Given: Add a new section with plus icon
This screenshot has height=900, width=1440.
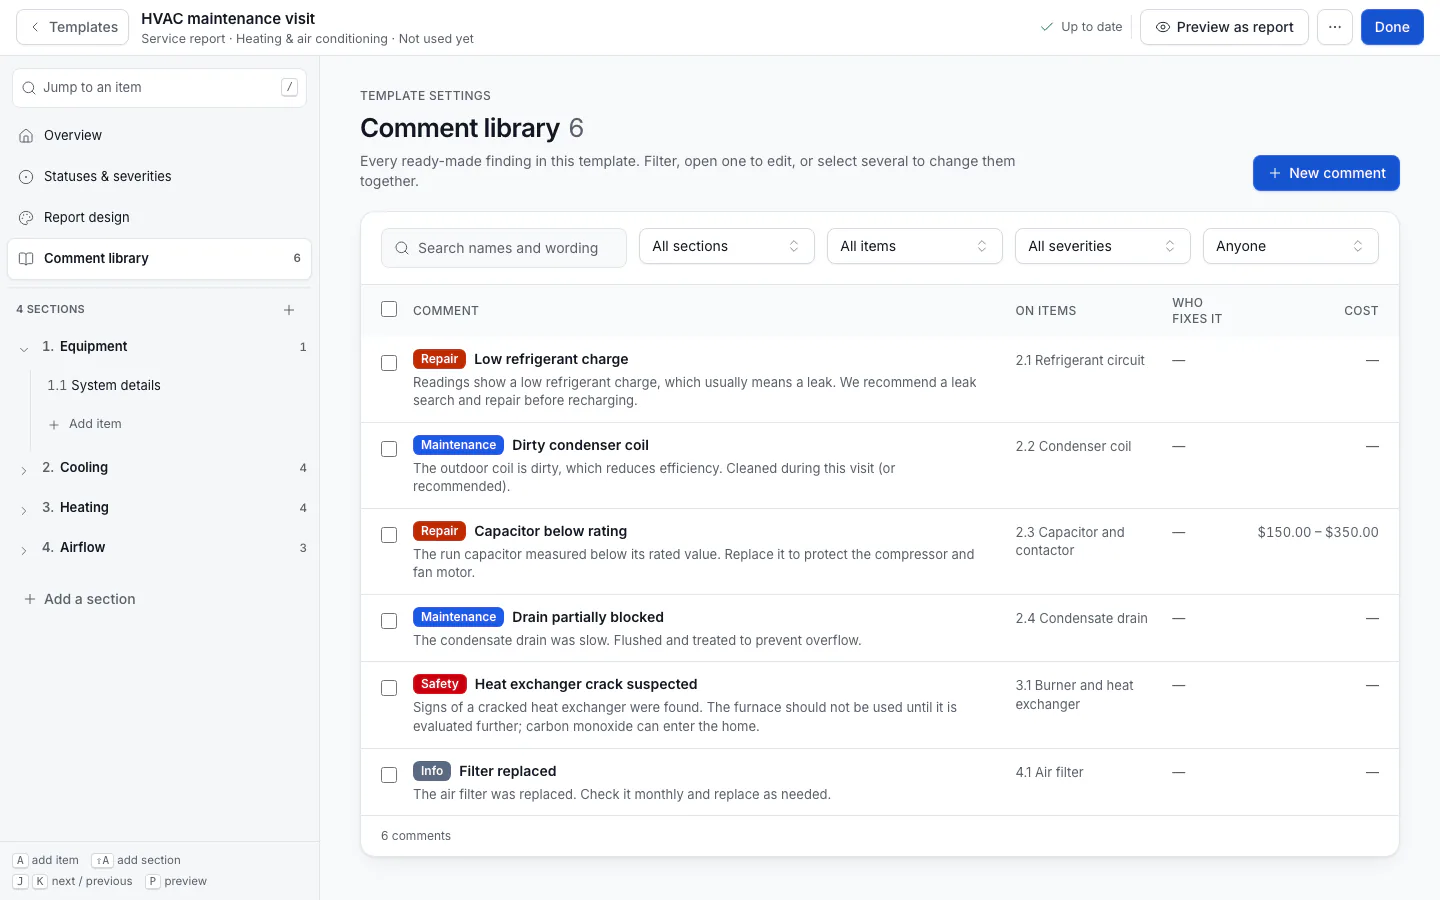Looking at the screenshot, I should tap(289, 310).
